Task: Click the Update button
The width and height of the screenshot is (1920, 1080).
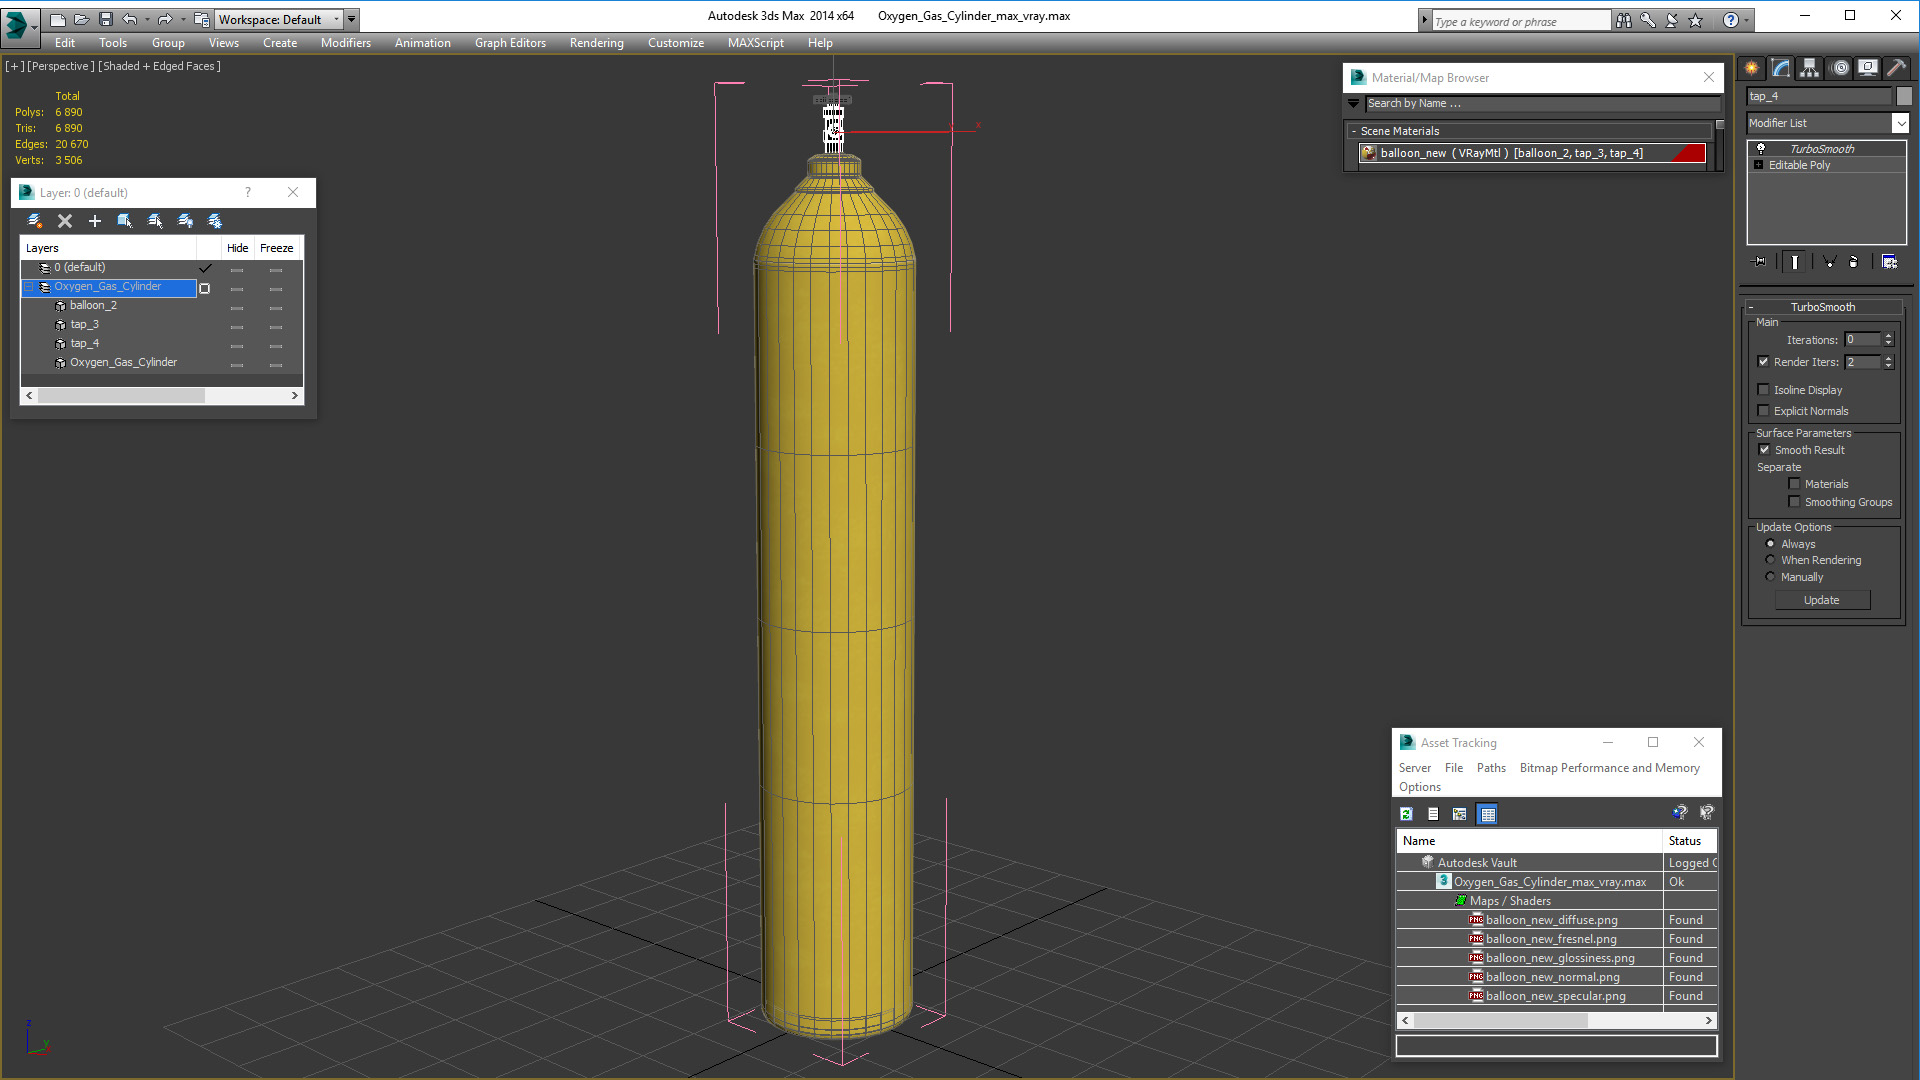Action: (1821, 600)
